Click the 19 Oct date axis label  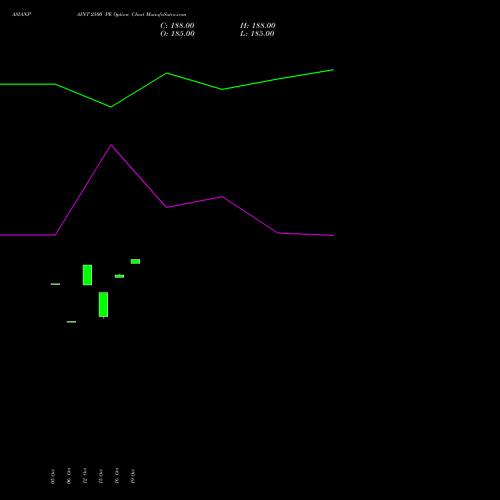point(133,476)
